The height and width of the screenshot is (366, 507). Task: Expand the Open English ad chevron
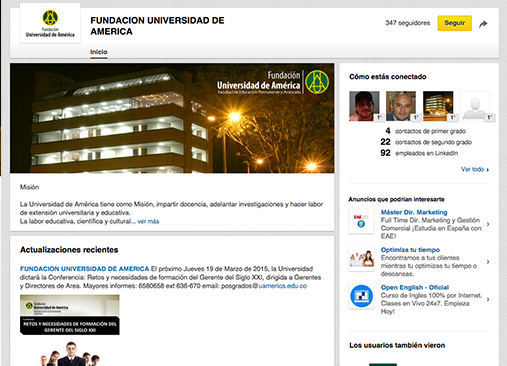pos(488,299)
